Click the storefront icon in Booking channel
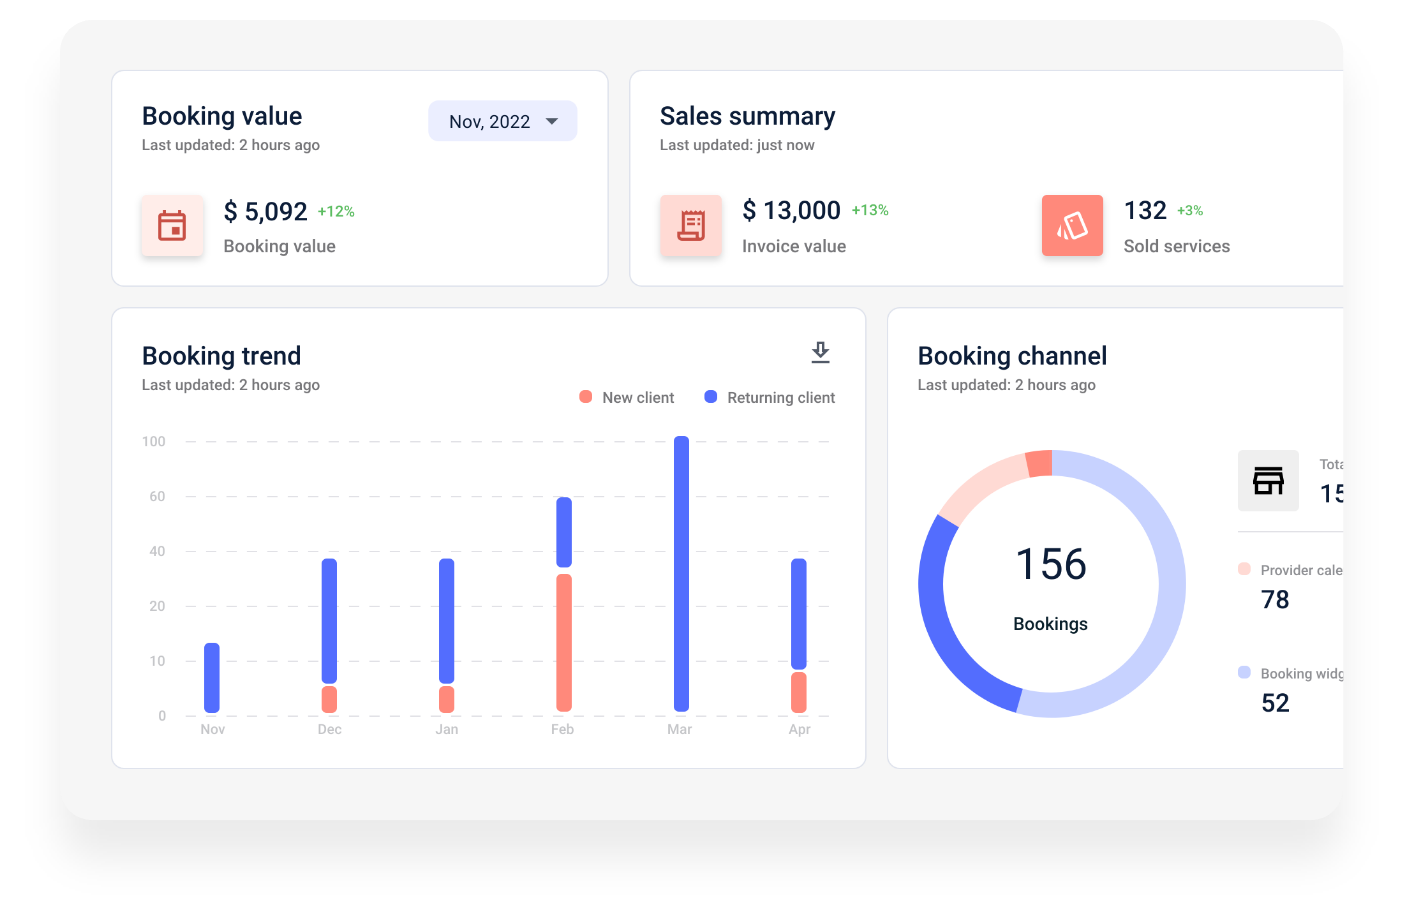 pos(1268,481)
